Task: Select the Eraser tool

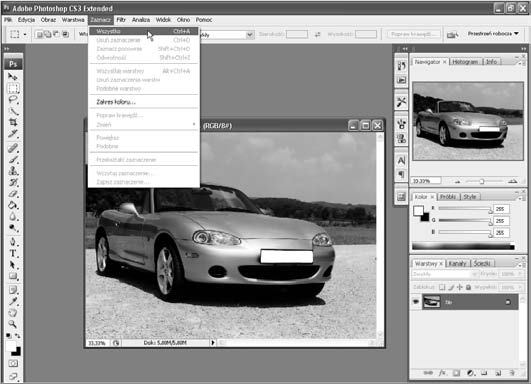Action: [13, 194]
